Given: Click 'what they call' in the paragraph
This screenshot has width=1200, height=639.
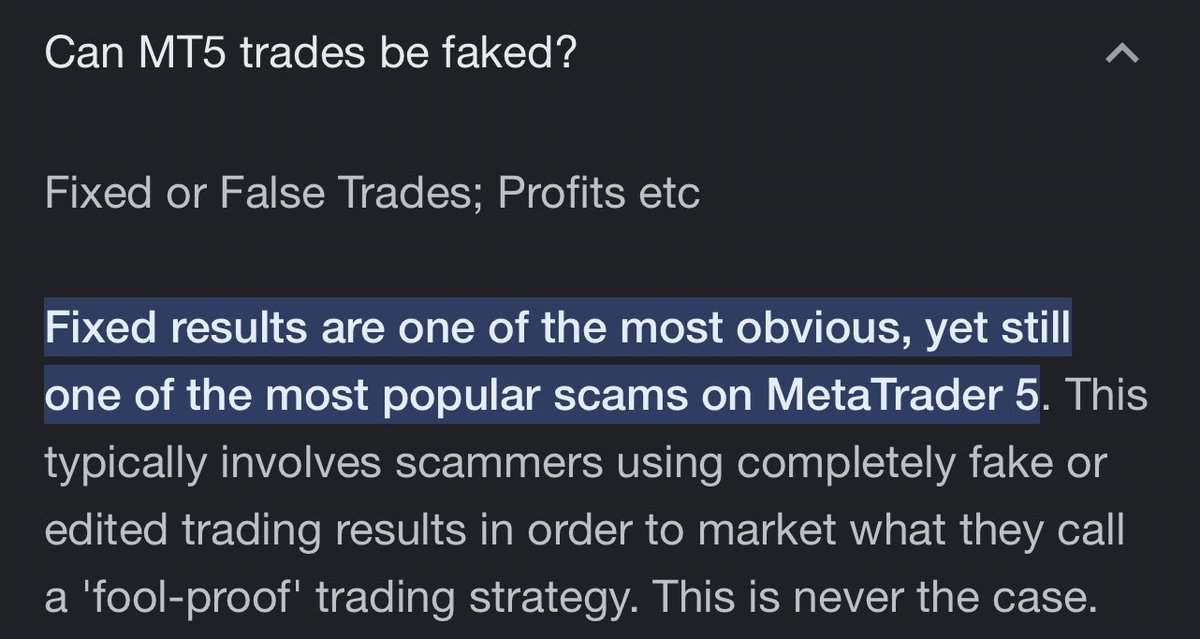Looking at the screenshot, I should click(1014, 529).
